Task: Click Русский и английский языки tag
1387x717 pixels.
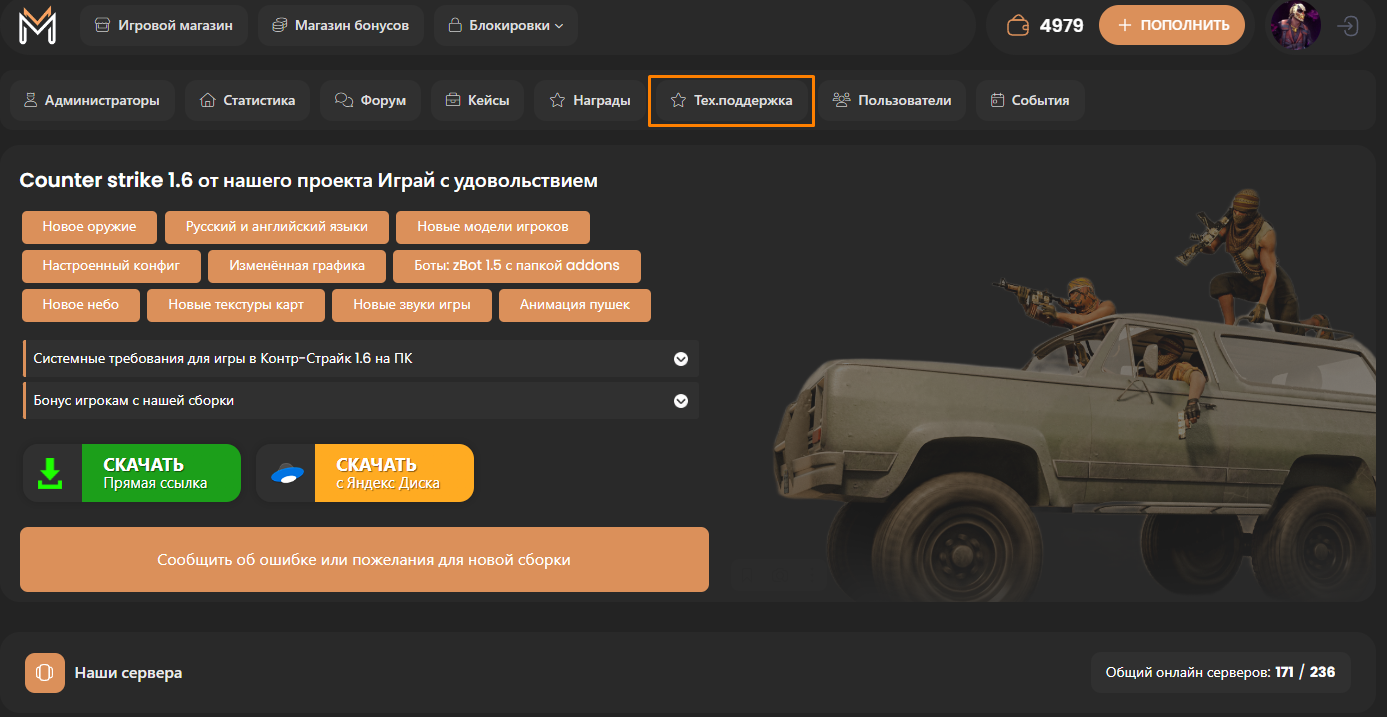Action: tap(277, 227)
